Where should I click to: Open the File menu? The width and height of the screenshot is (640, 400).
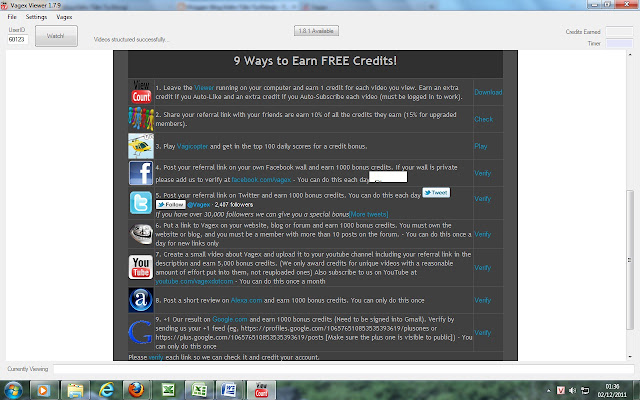coord(12,17)
